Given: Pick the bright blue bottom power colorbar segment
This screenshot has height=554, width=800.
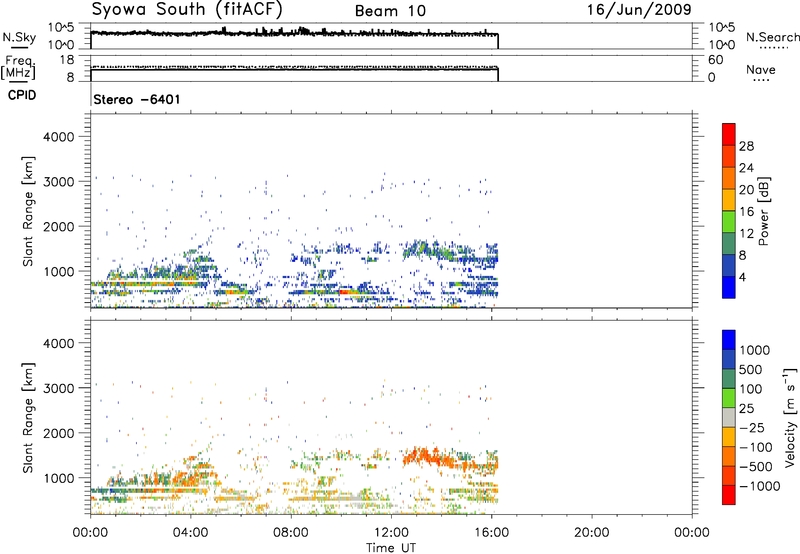Looking at the screenshot, I should tap(729, 287).
